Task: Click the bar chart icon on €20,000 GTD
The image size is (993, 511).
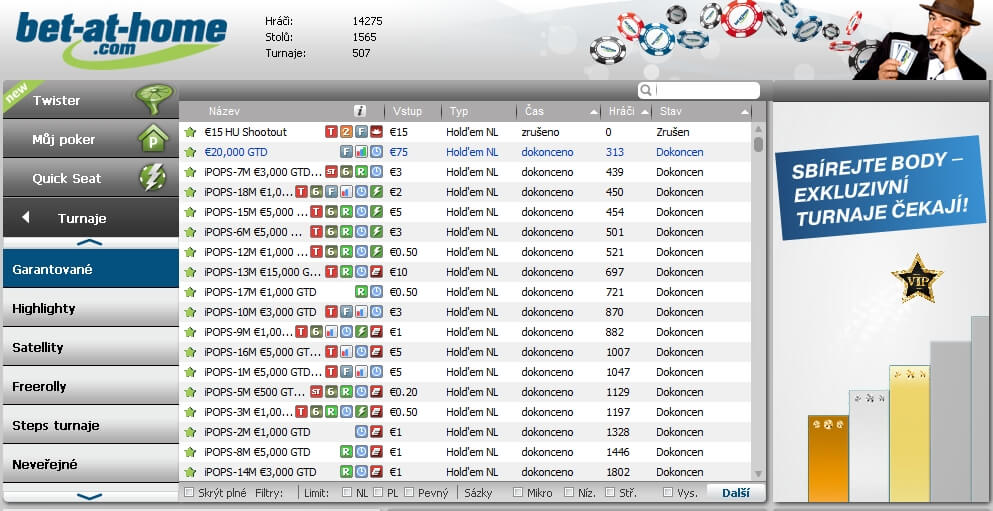Action: 361,153
